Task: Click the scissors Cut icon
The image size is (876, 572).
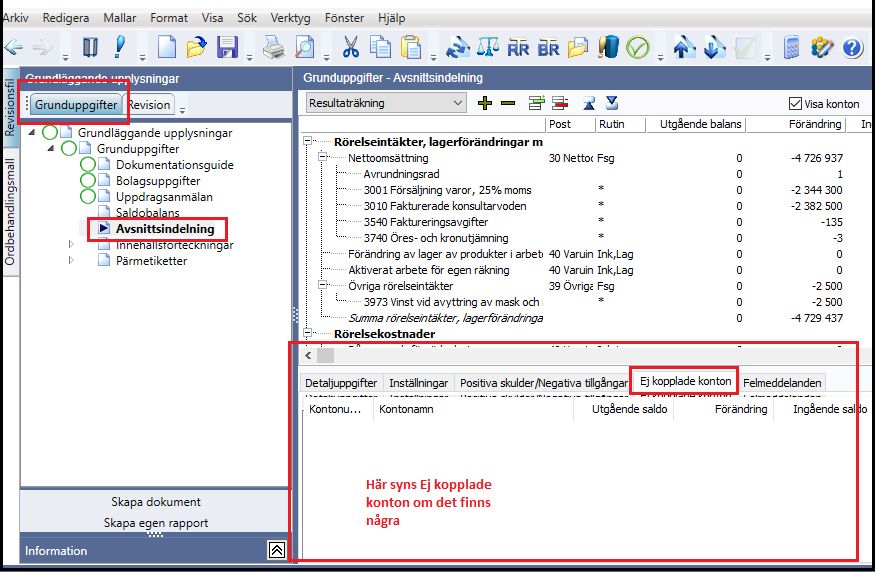Action: [350, 47]
